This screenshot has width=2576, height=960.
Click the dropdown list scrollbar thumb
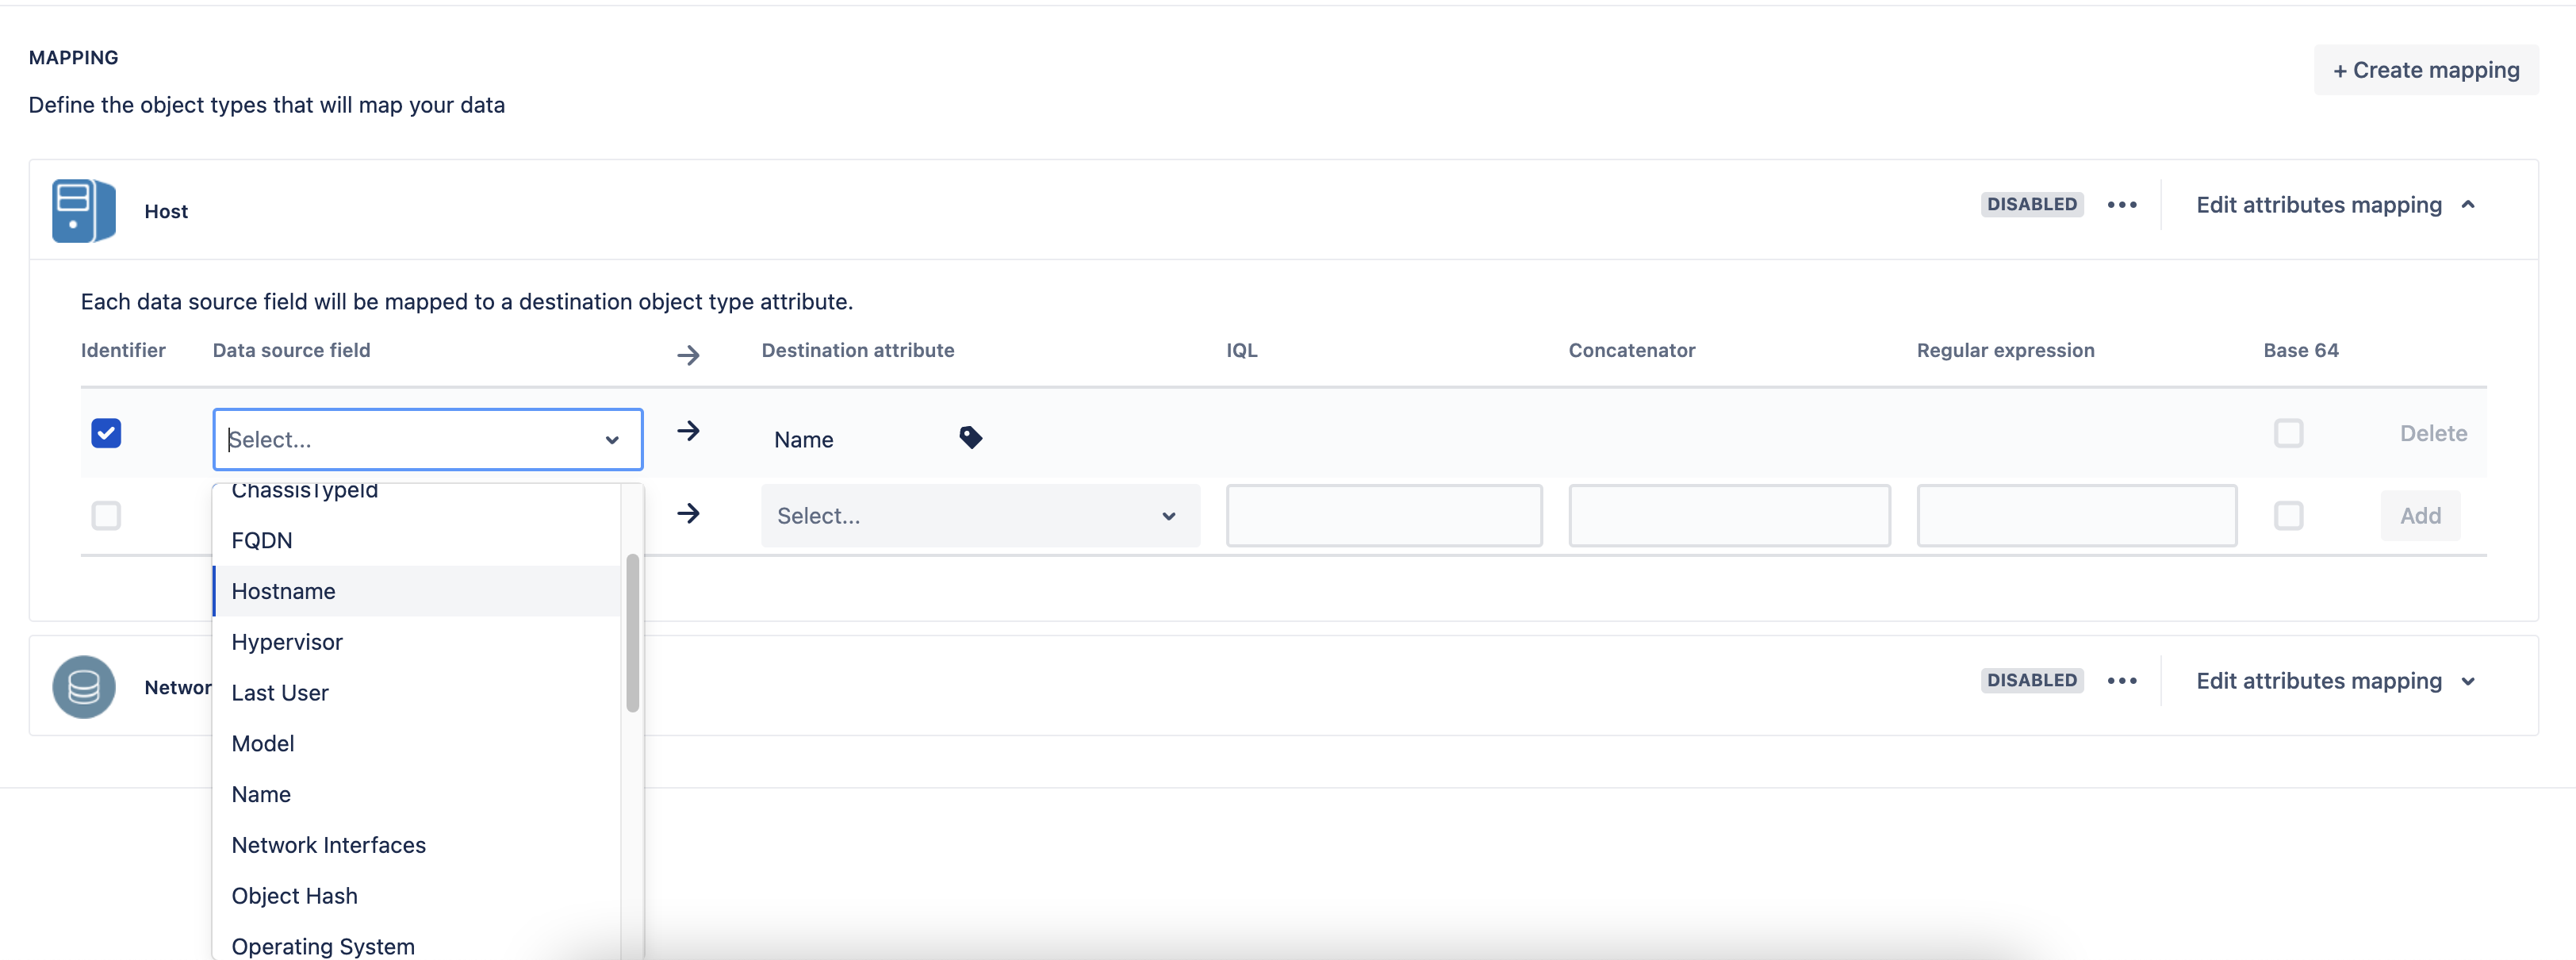[632, 632]
